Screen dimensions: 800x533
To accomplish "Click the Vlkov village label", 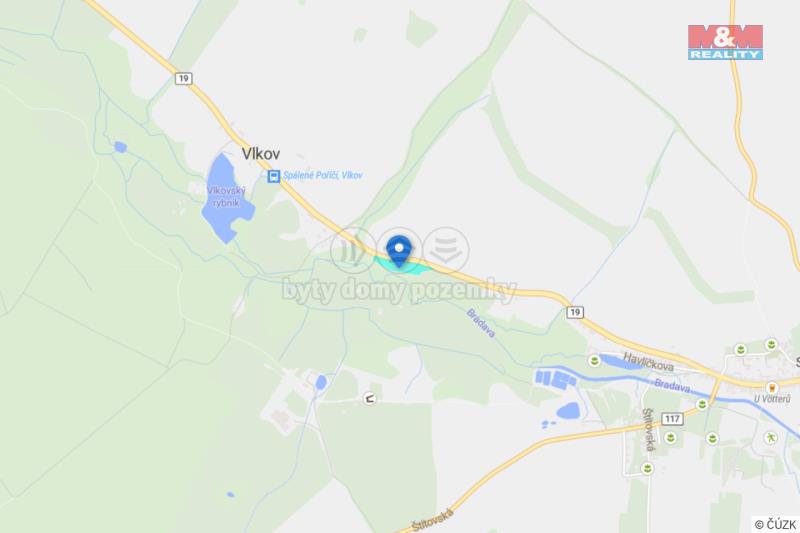I will [x=261, y=154].
